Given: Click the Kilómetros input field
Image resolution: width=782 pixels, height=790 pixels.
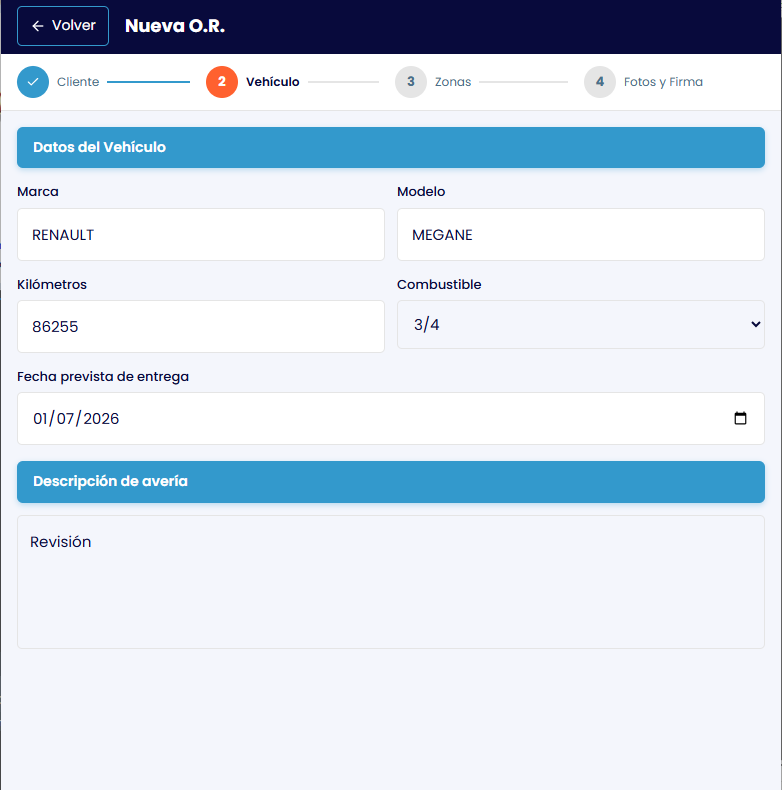Looking at the screenshot, I should pyautogui.click(x=201, y=326).
